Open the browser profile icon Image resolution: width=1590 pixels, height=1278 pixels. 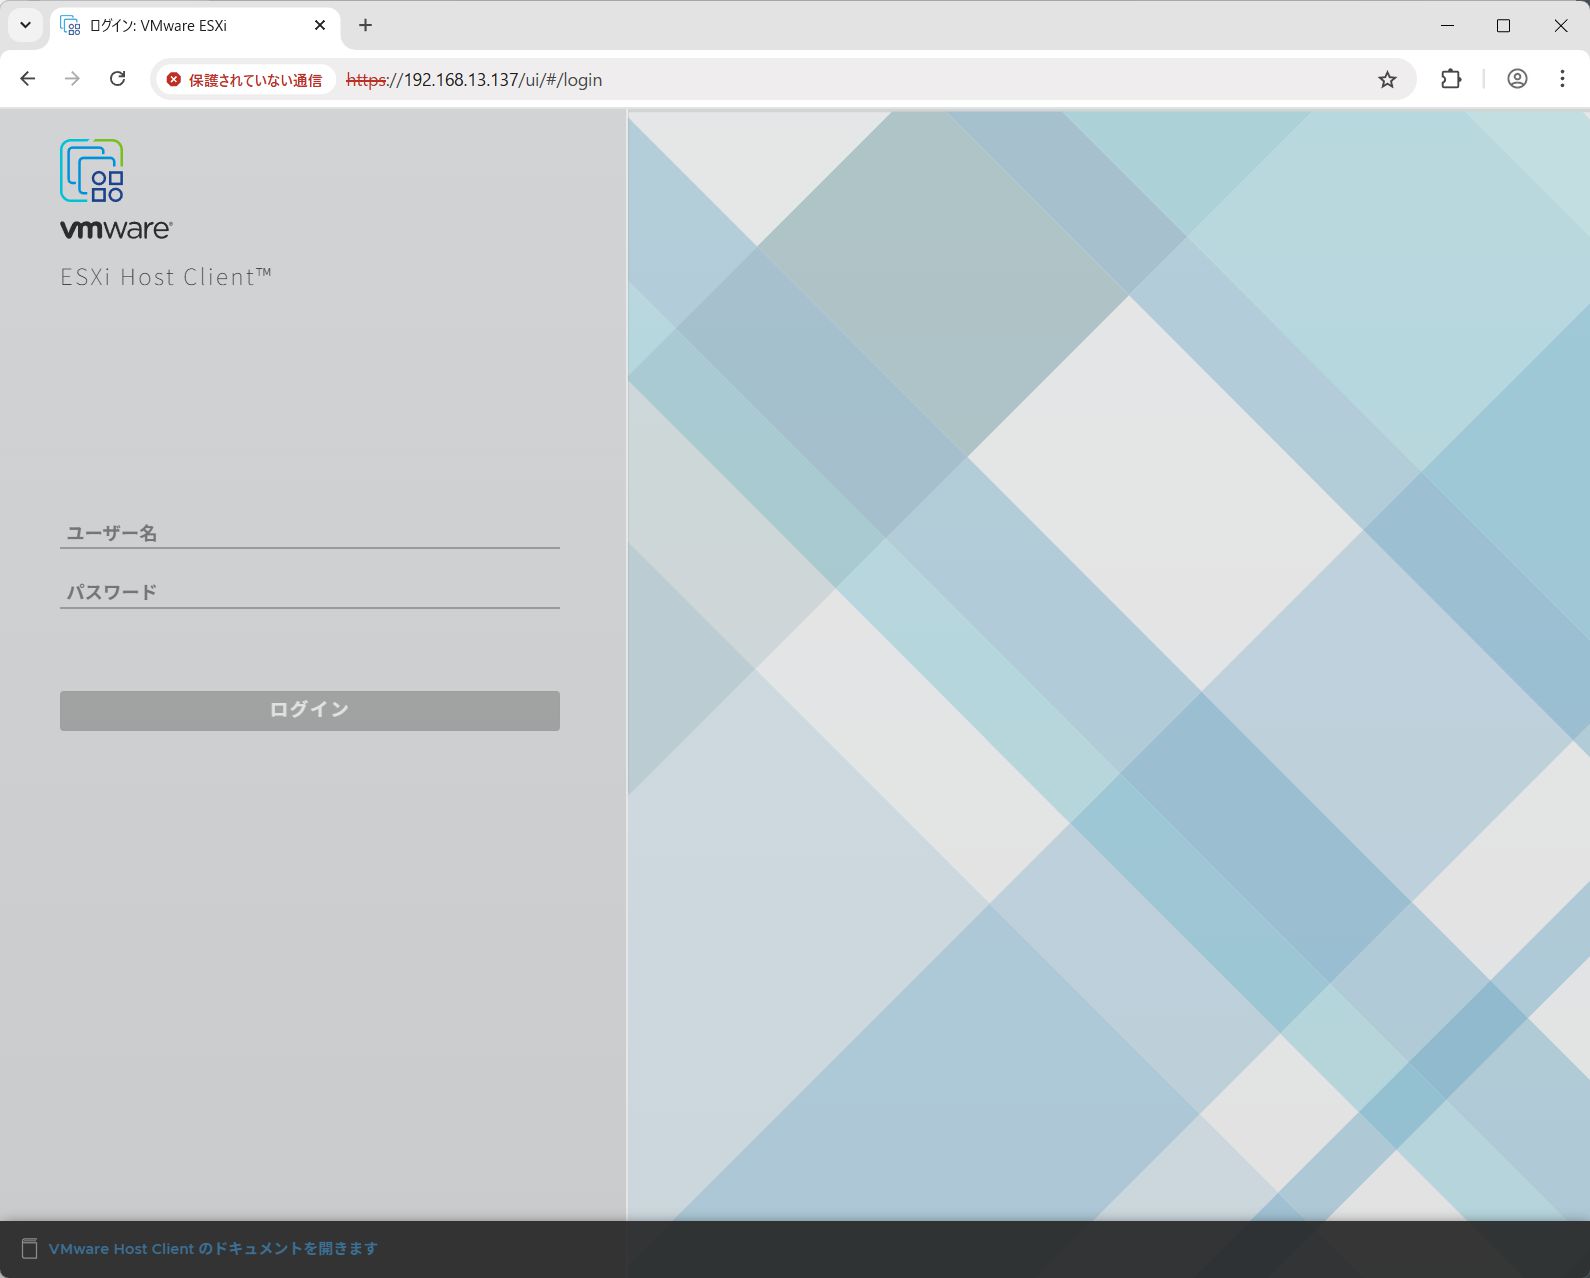click(1517, 79)
